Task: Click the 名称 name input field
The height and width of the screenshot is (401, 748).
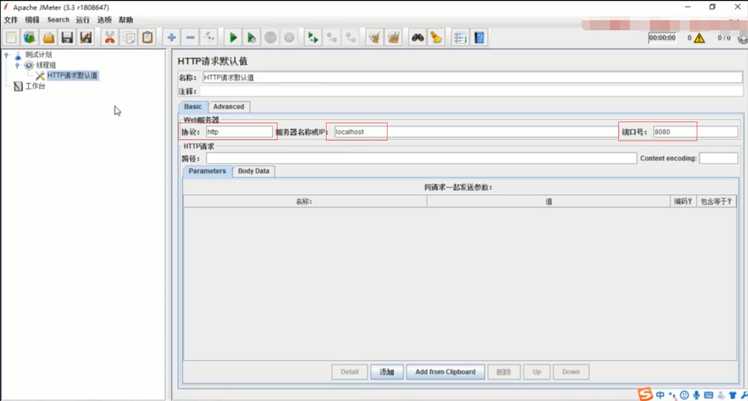Action: [x=472, y=77]
